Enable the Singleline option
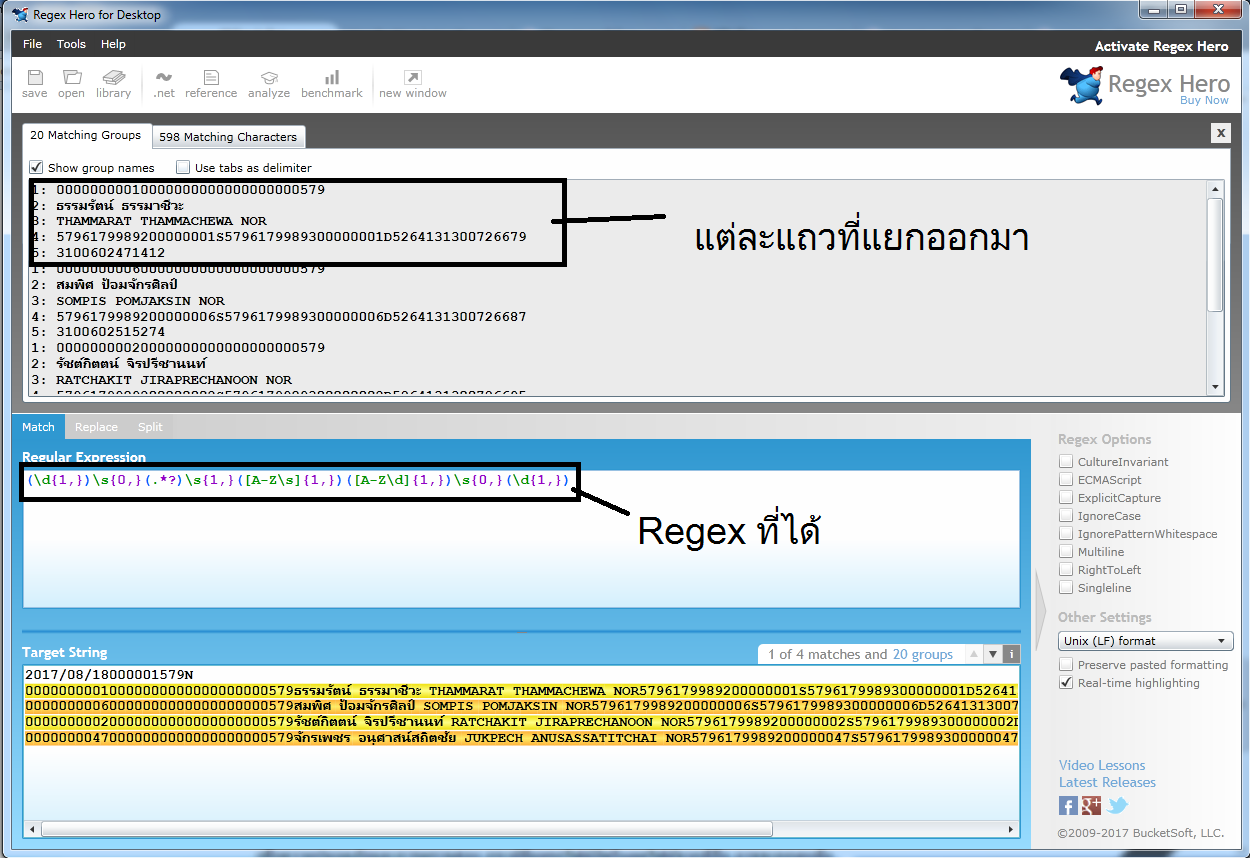The image size is (1253, 858). [x=1067, y=588]
